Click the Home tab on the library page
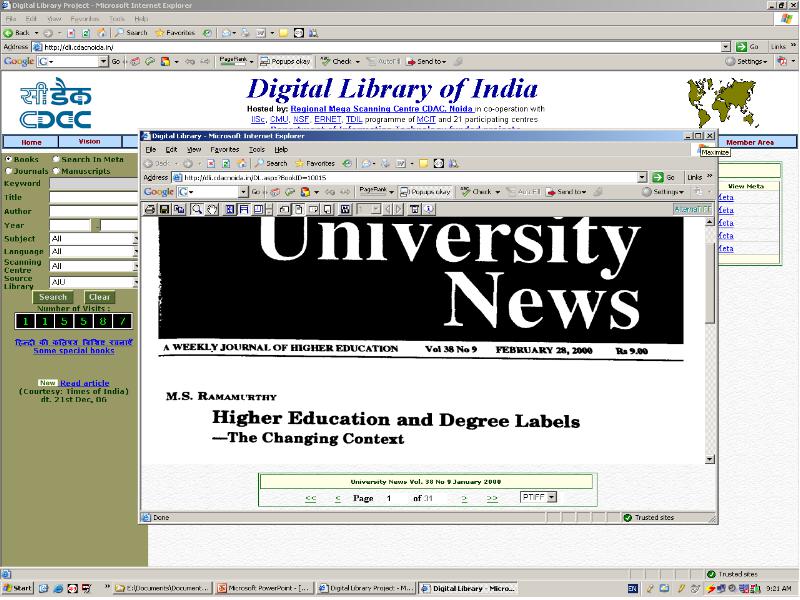 (x=31, y=142)
